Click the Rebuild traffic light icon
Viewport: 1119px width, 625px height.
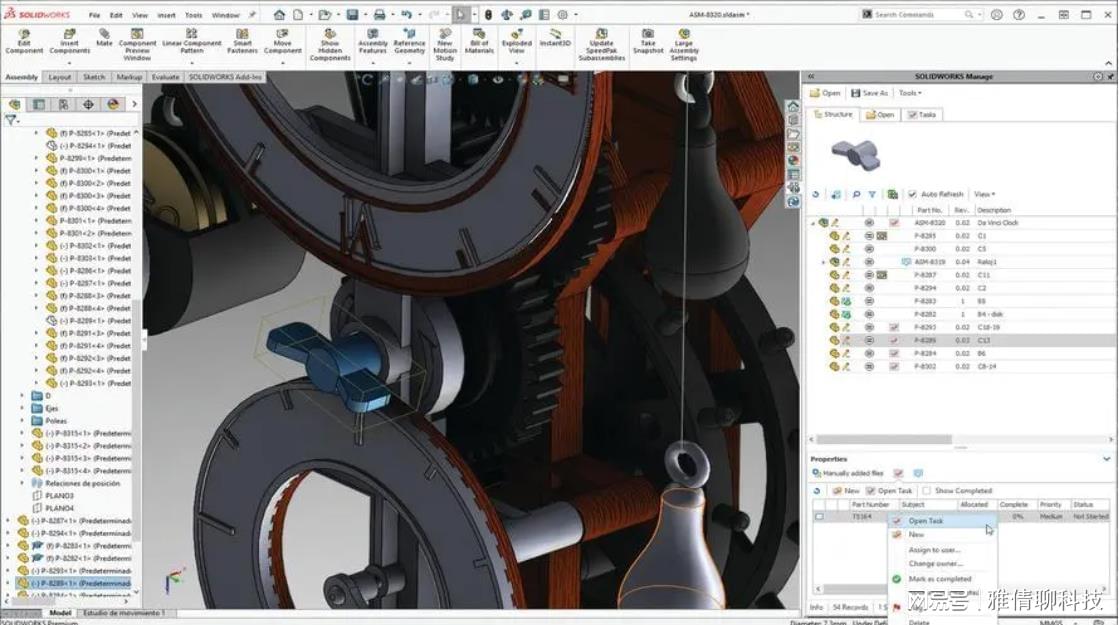point(488,14)
